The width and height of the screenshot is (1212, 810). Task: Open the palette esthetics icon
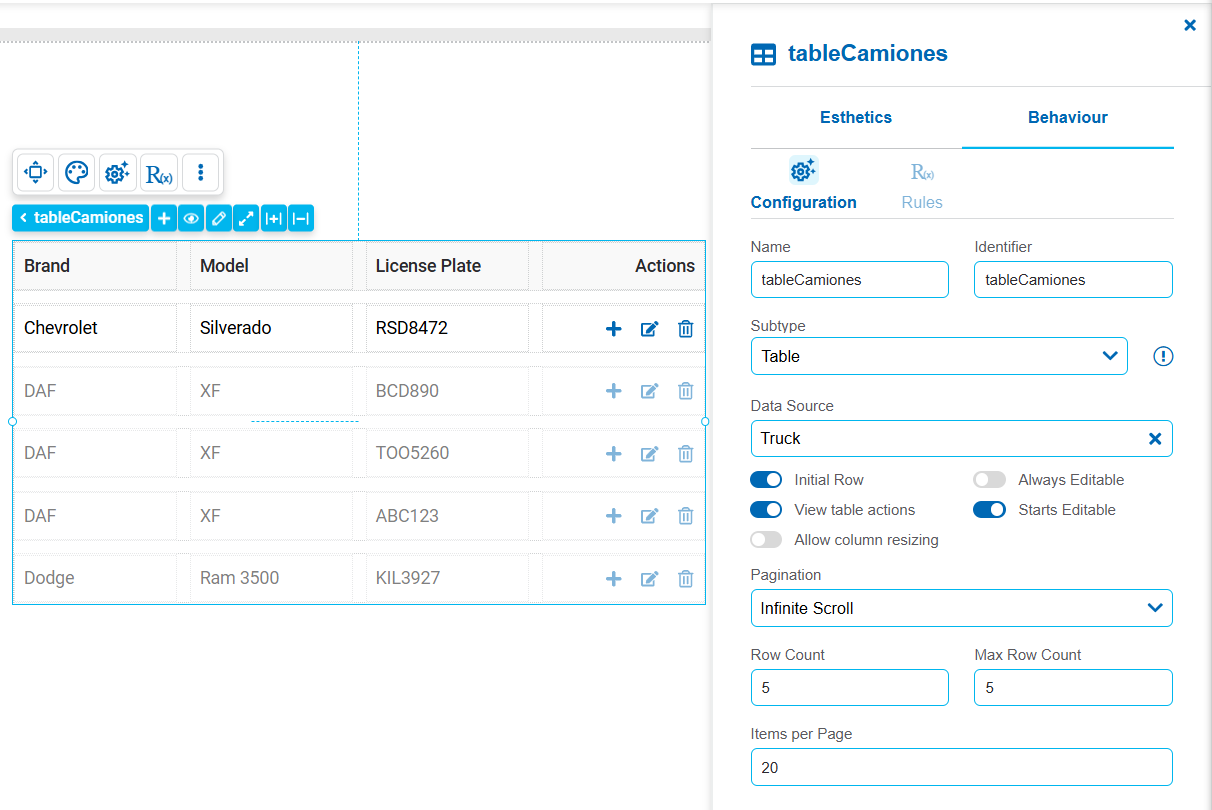click(76, 173)
